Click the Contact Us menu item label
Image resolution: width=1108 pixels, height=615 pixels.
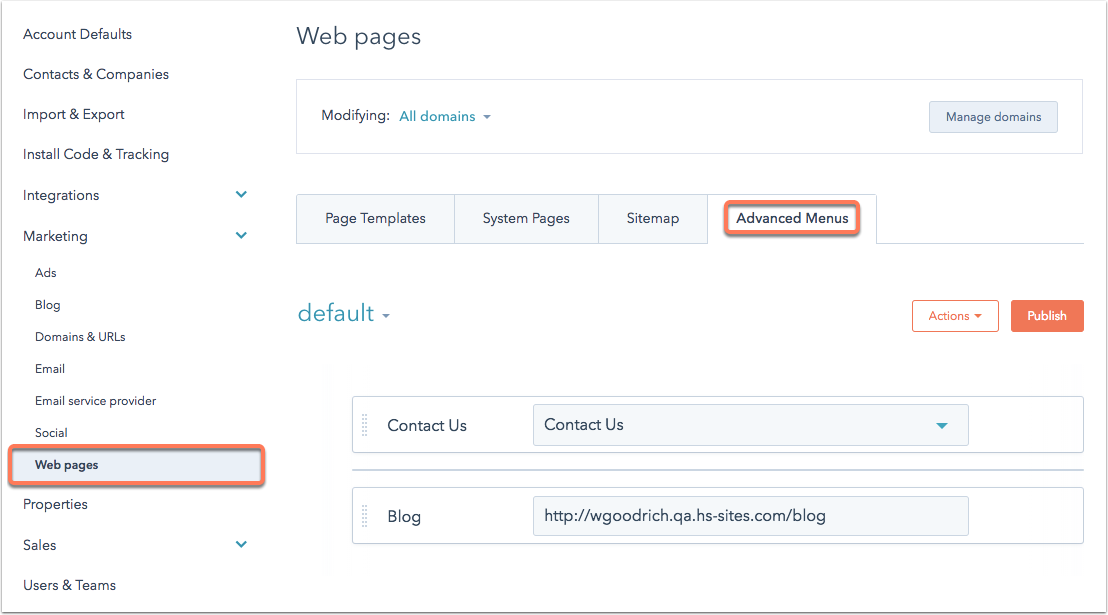(427, 426)
